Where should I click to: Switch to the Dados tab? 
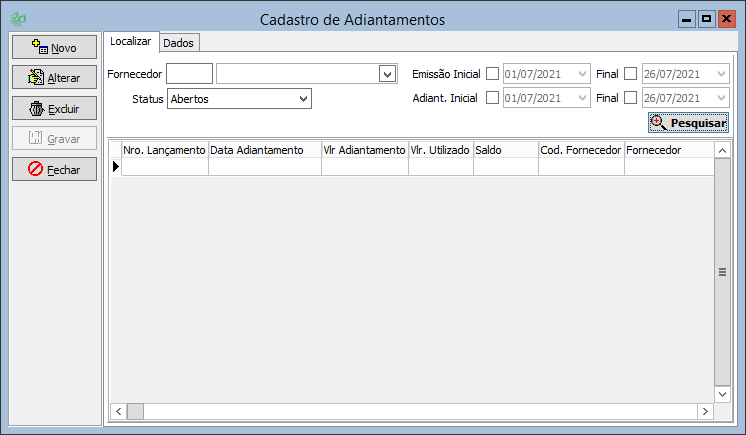(x=179, y=43)
